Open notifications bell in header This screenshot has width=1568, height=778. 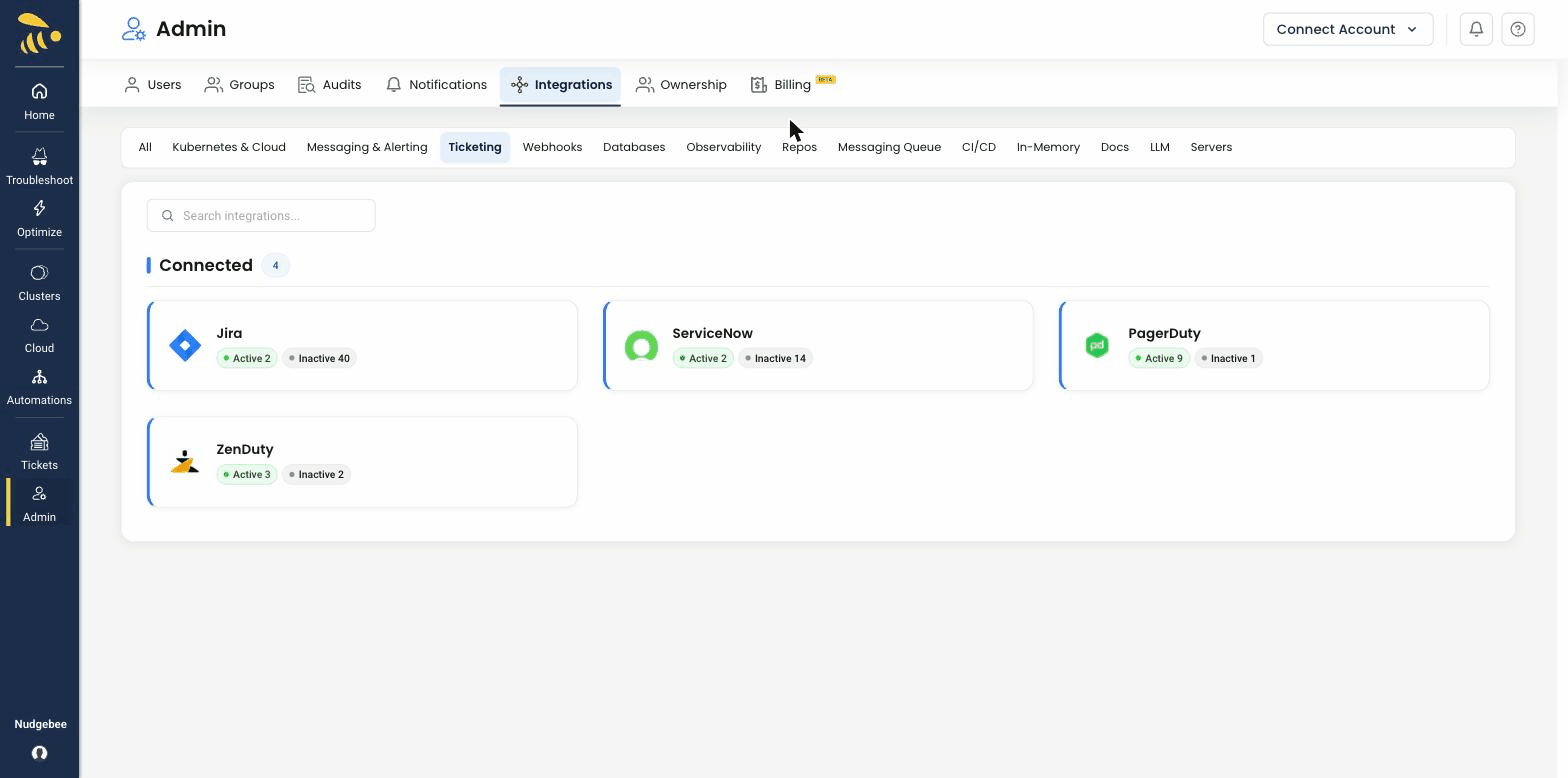click(1476, 29)
